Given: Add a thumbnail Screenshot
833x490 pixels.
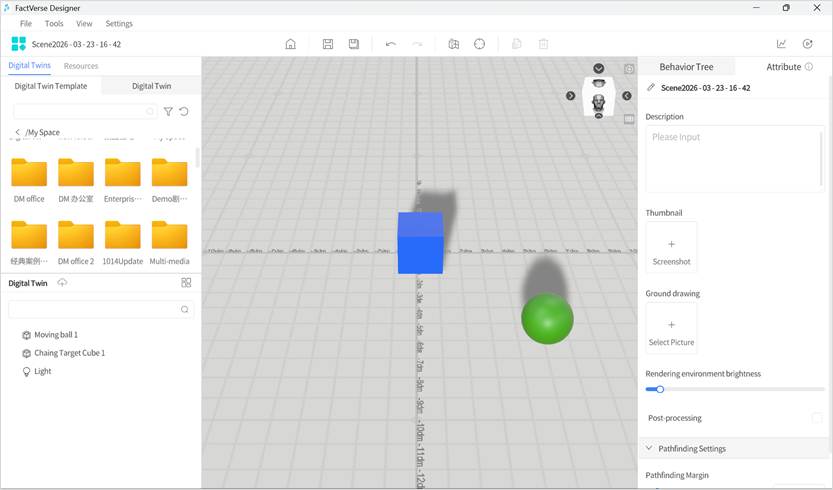Looking at the screenshot, I should [672, 248].
